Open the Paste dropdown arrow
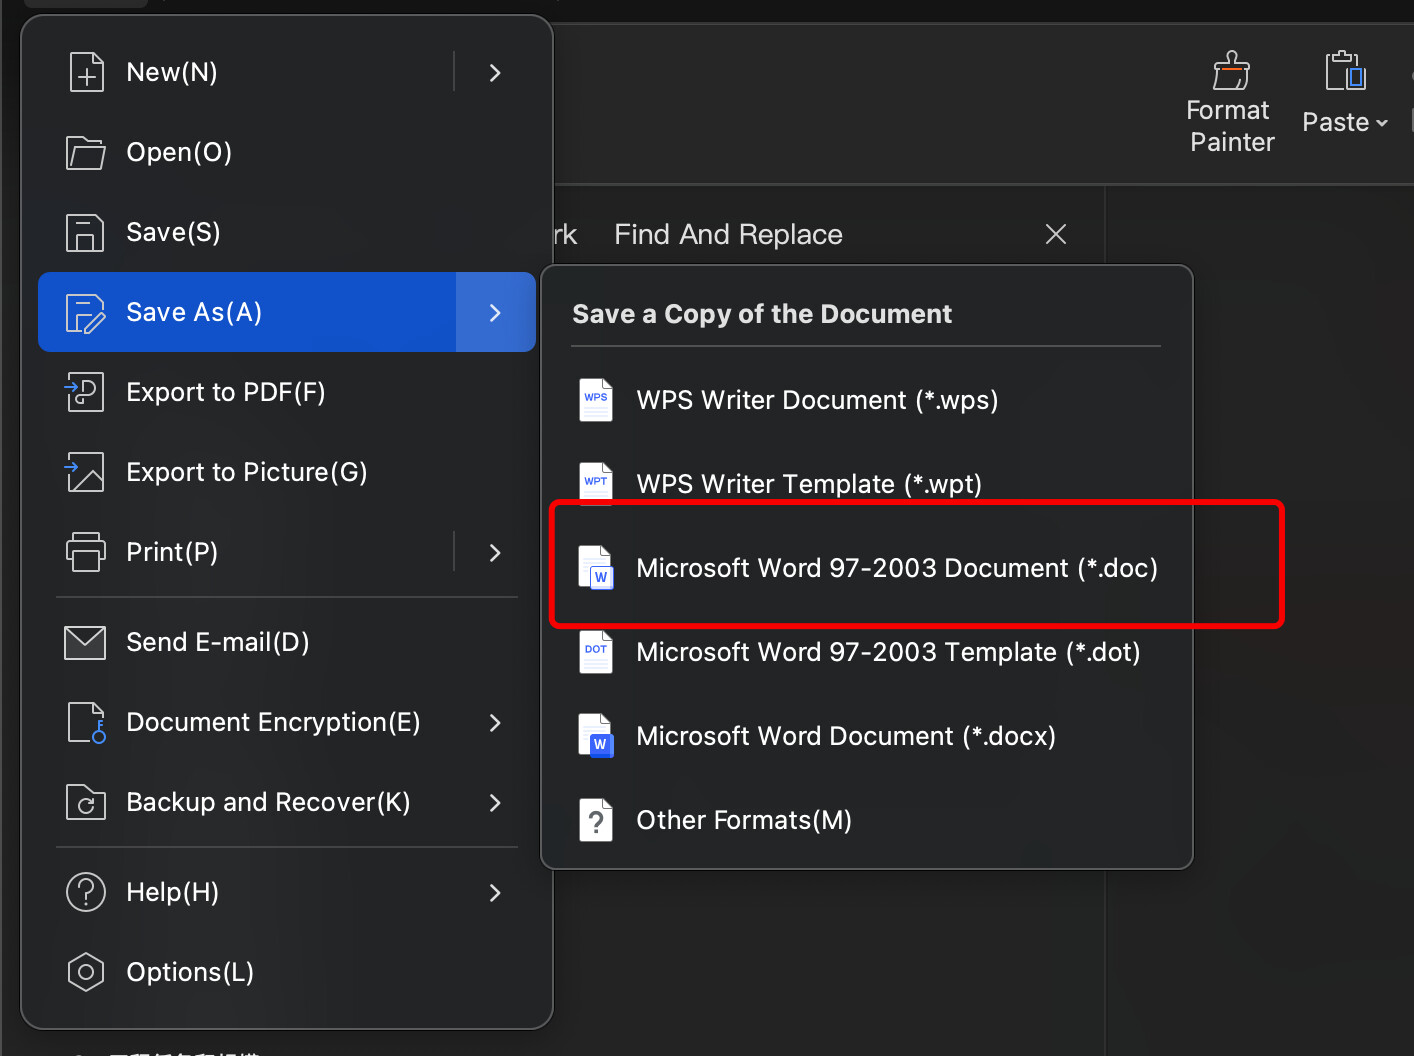Screen dimensions: 1414x1056 tap(1382, 123)
